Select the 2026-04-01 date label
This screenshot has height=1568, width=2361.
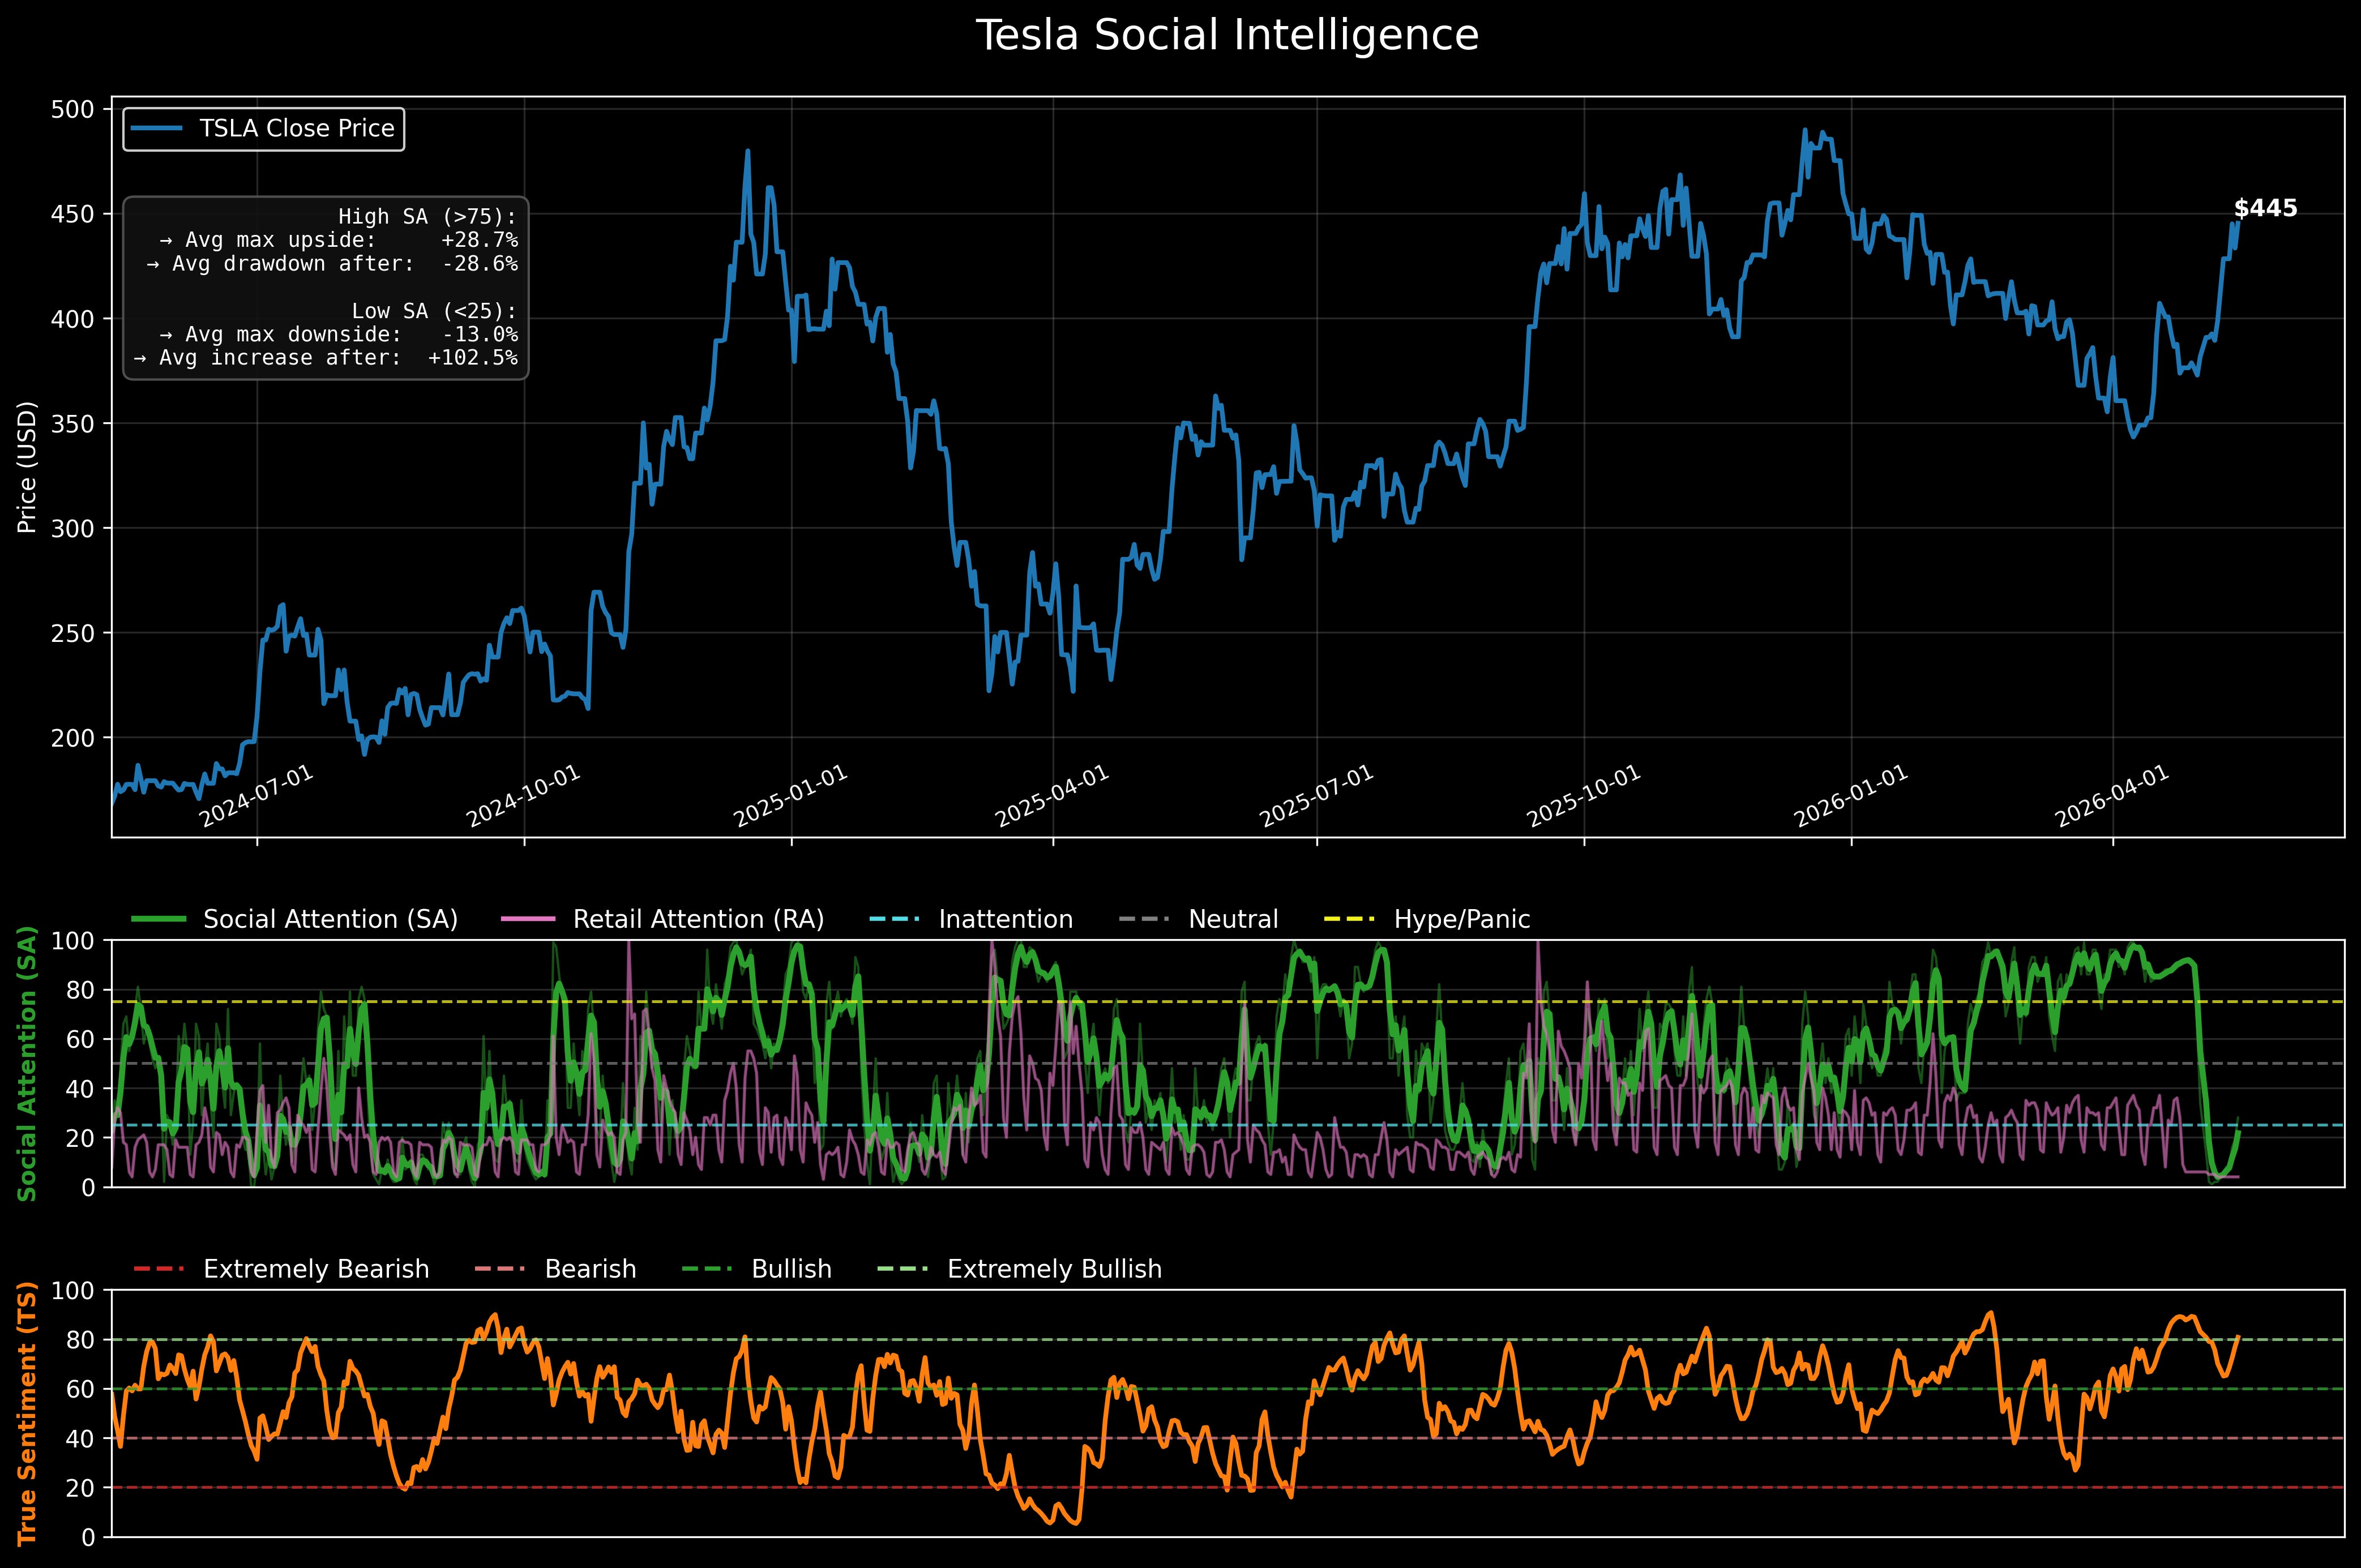pos(2112,798)
